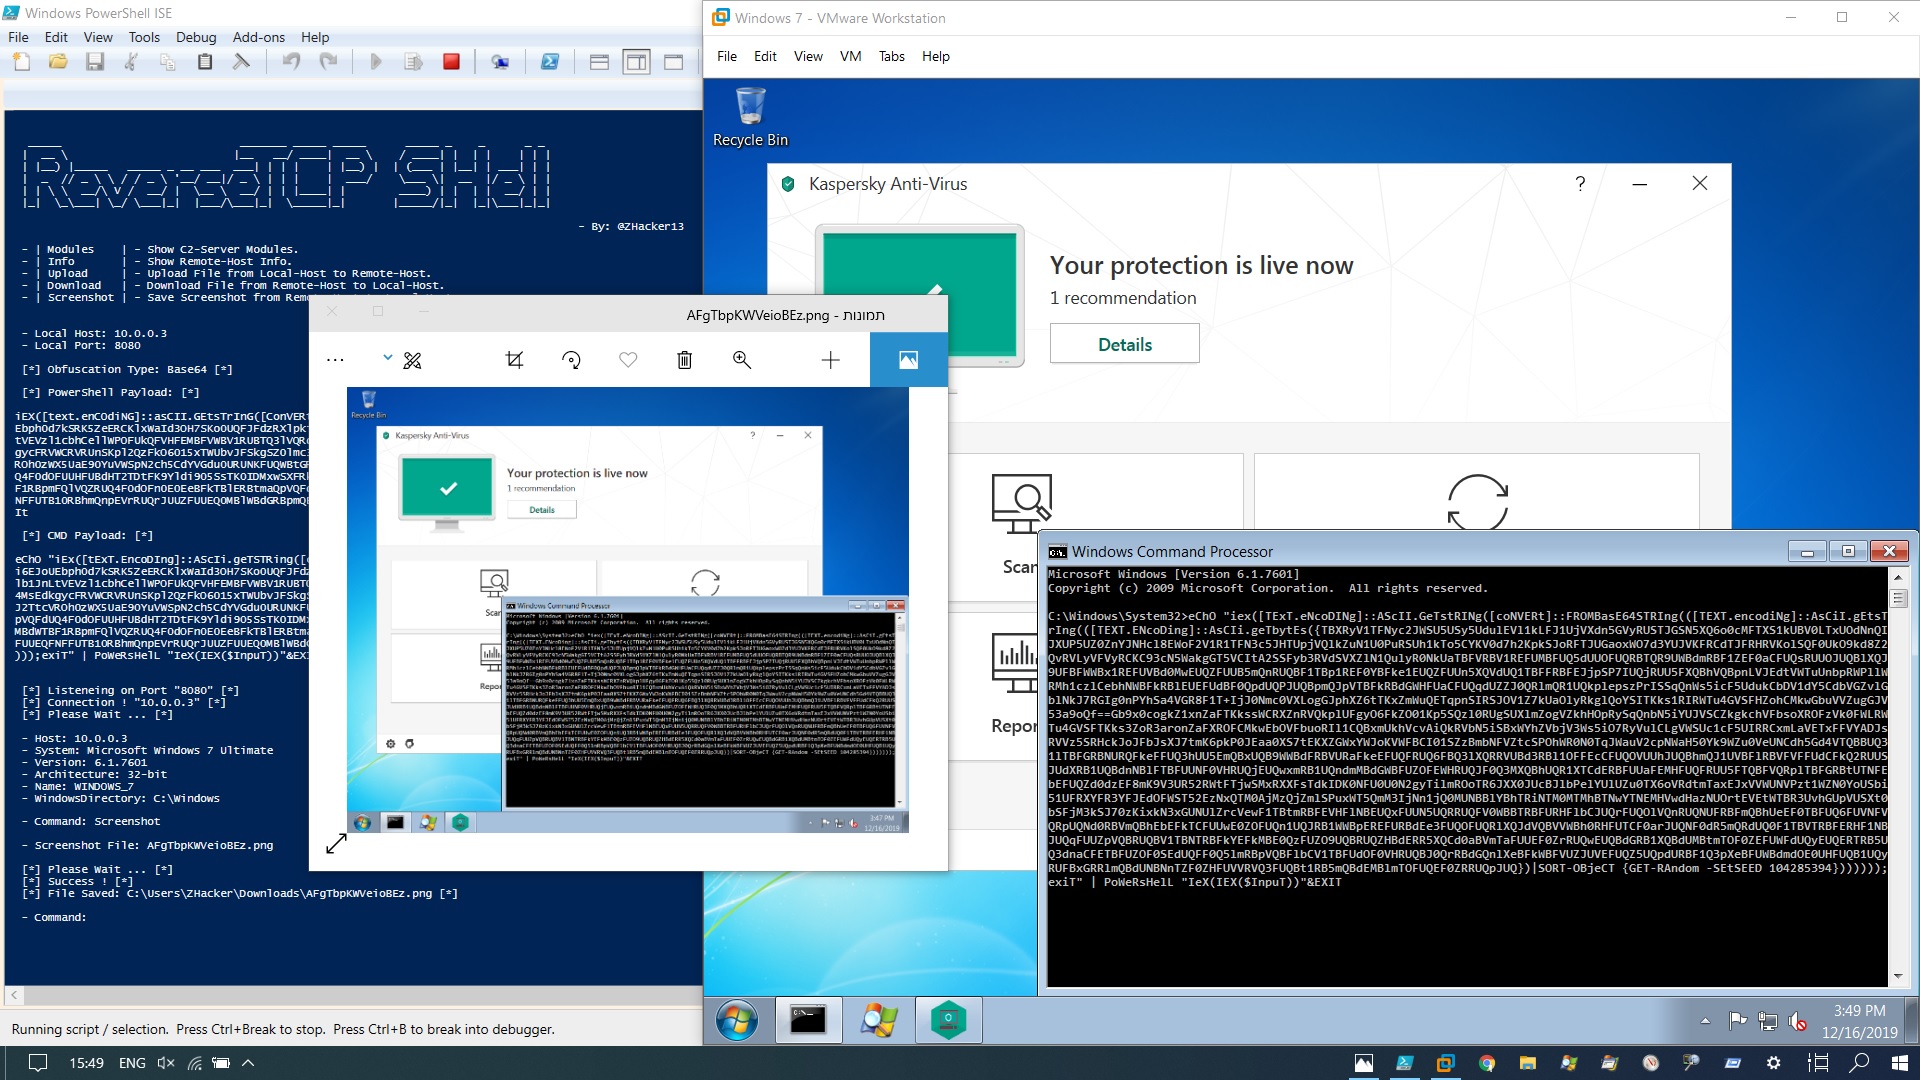Click the Kaspersky help question mark
This screenshot has width=1920, height=1080.
pos(1580,184)
